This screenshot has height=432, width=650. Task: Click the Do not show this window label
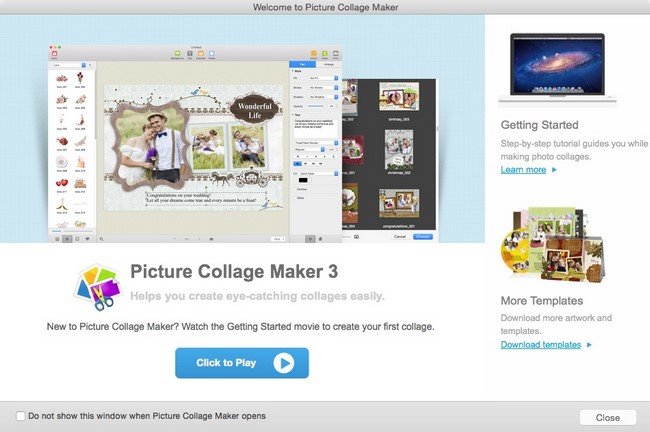[147, 416]
